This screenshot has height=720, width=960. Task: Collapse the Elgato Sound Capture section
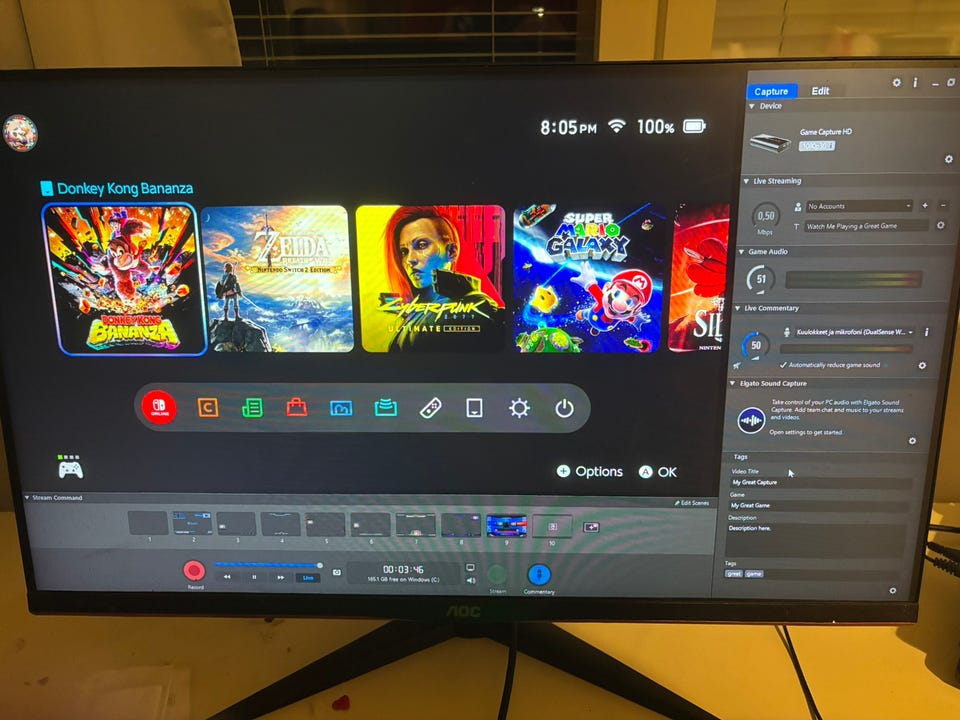point(733,384)
